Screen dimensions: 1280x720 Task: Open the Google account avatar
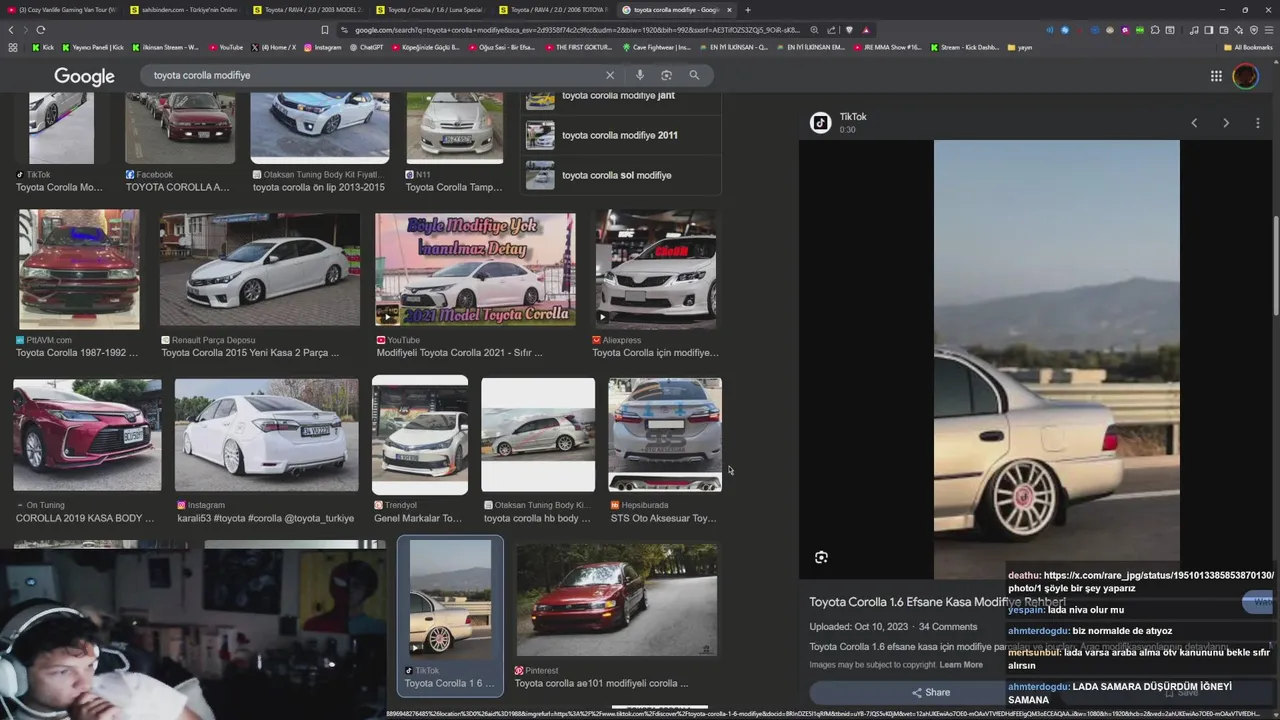pos(1245,76)
